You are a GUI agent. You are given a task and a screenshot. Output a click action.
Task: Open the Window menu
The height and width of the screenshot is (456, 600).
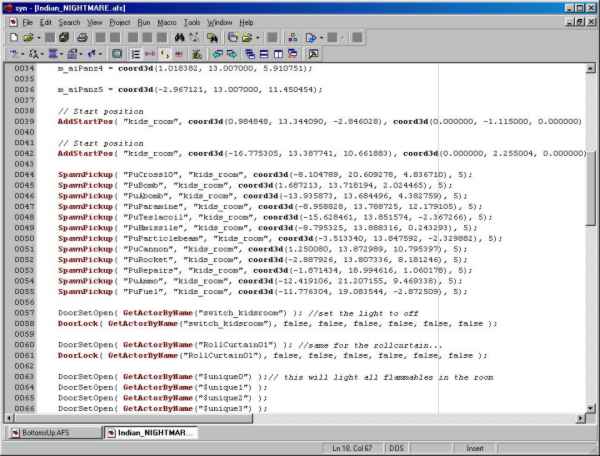tap(220, 22)
